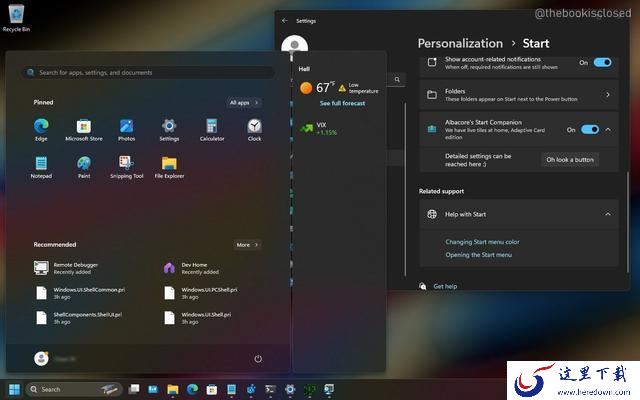
Task: Click the Settings back arrow
Action: pos(285,20)
